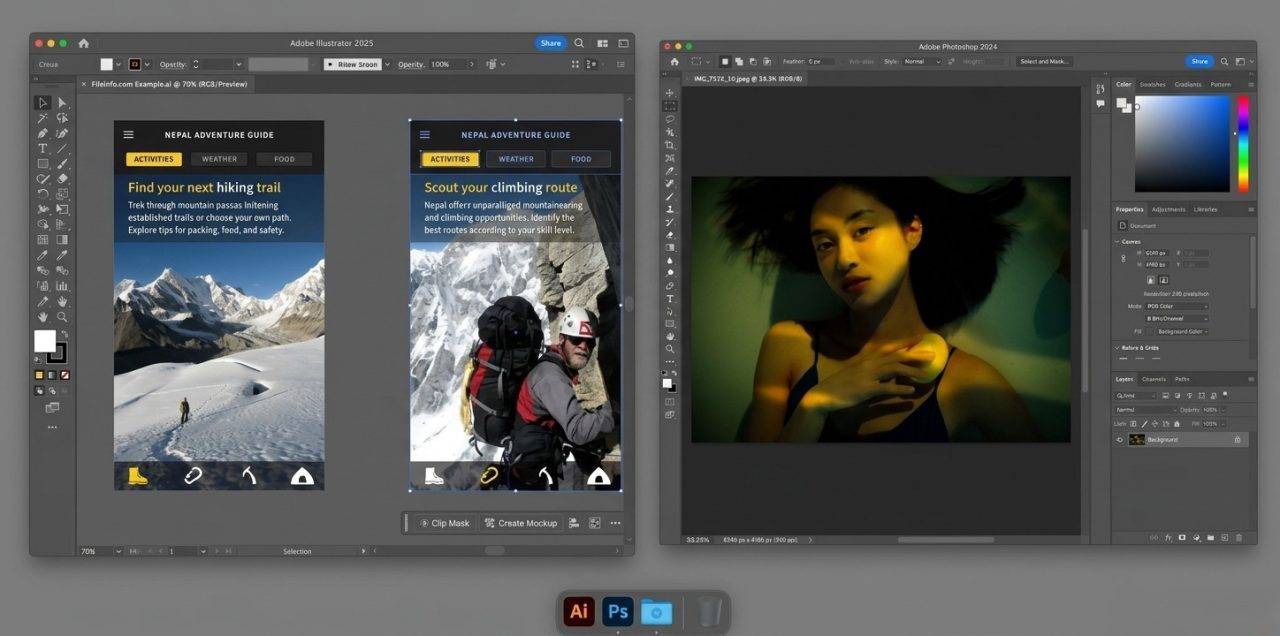The width and height of the screenshot is (1280, 636).
Task: Click the Photoshop Share button
Action: tap(1199, 61)
